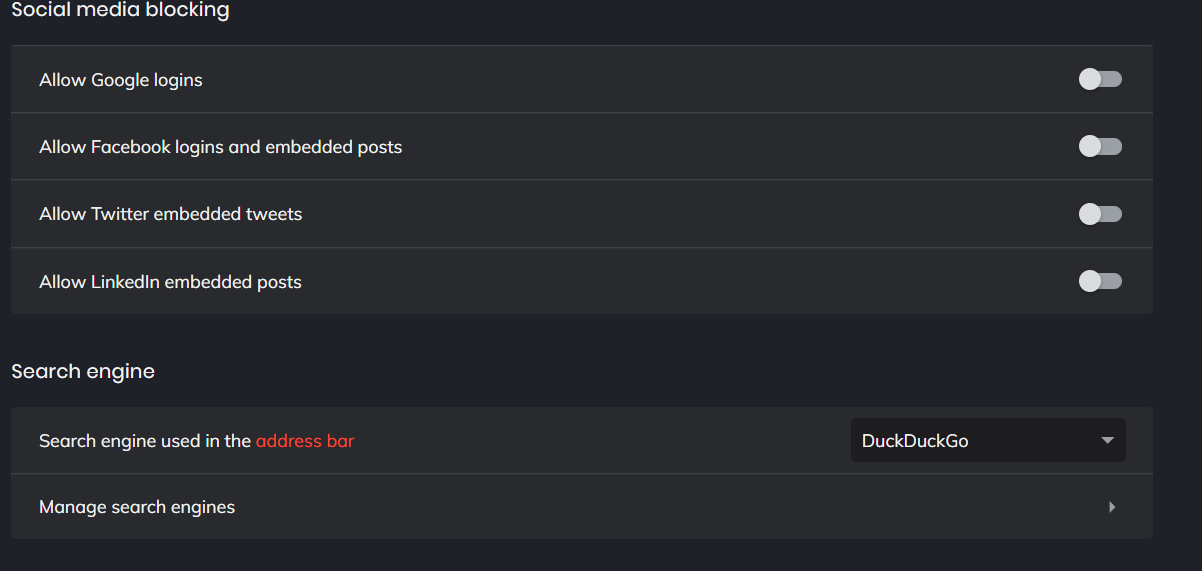Click the Social media blocking heading

click(120, 11)
